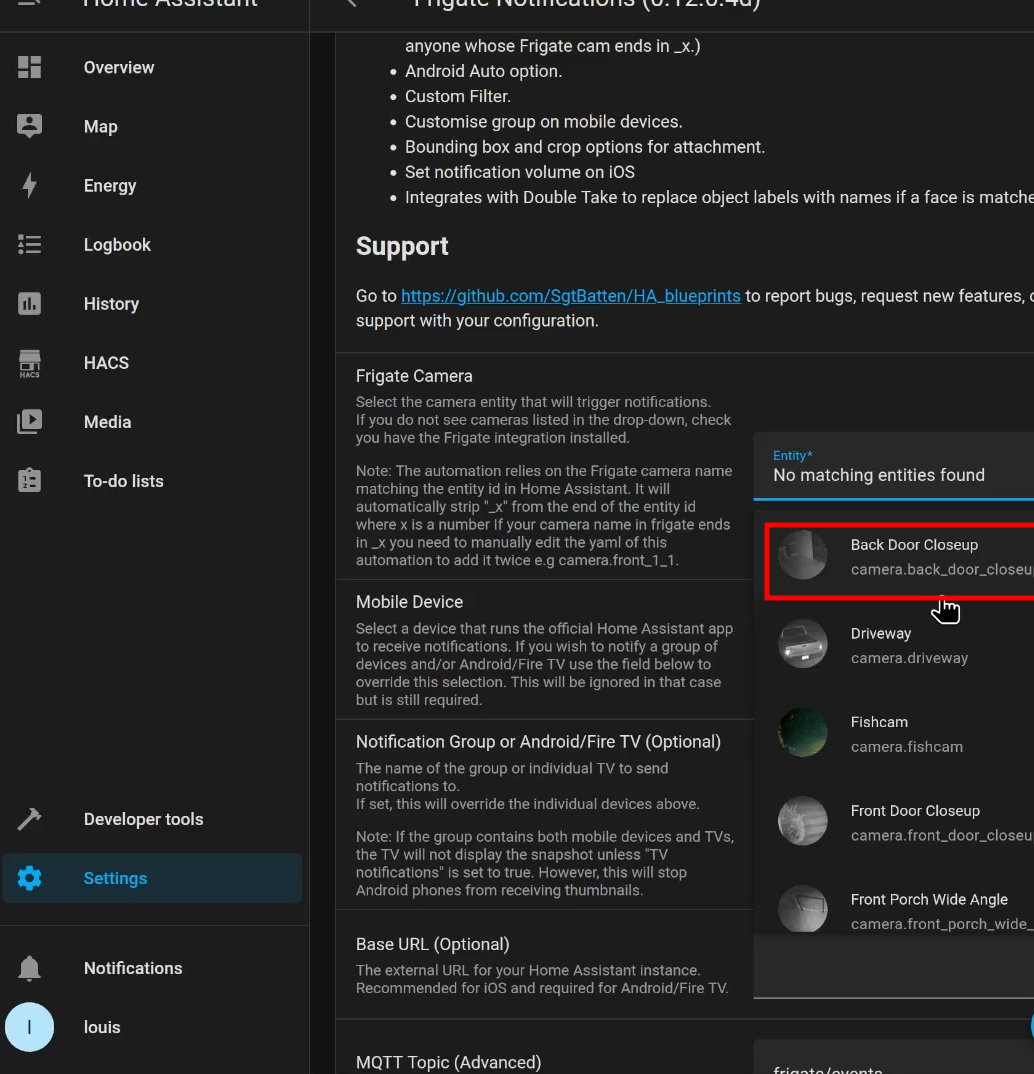1034x1074 pixels.
Task: Open the Overview dashboard icon
Action: pos(29,67)
